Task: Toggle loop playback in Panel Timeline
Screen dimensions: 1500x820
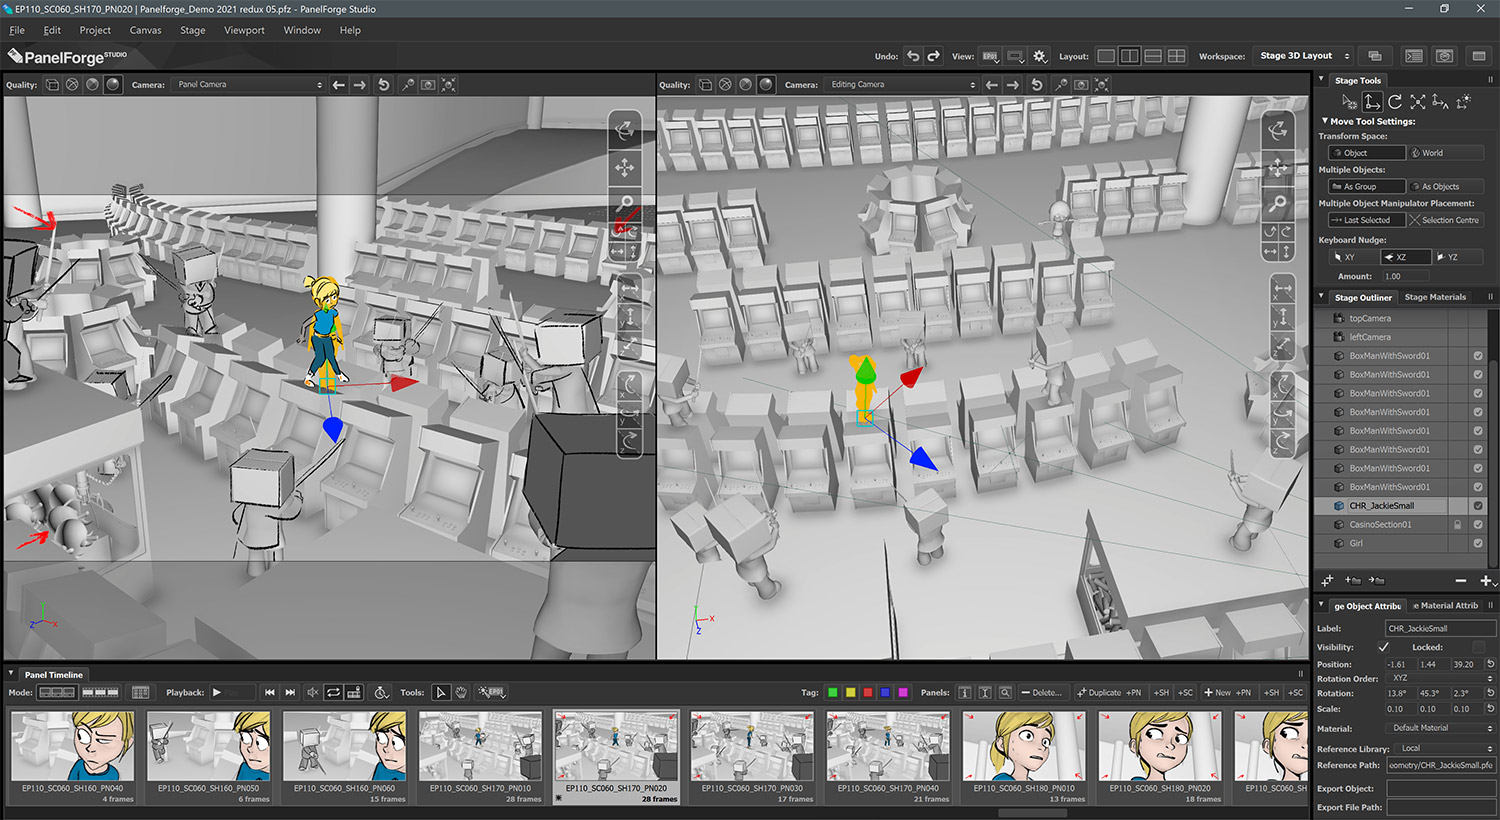Action: pos(334,692)
